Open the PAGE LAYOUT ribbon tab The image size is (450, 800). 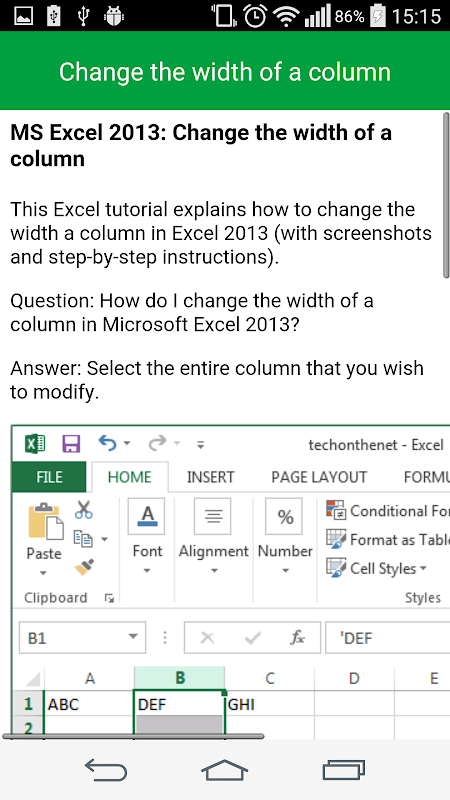click(x=319, y=477)
